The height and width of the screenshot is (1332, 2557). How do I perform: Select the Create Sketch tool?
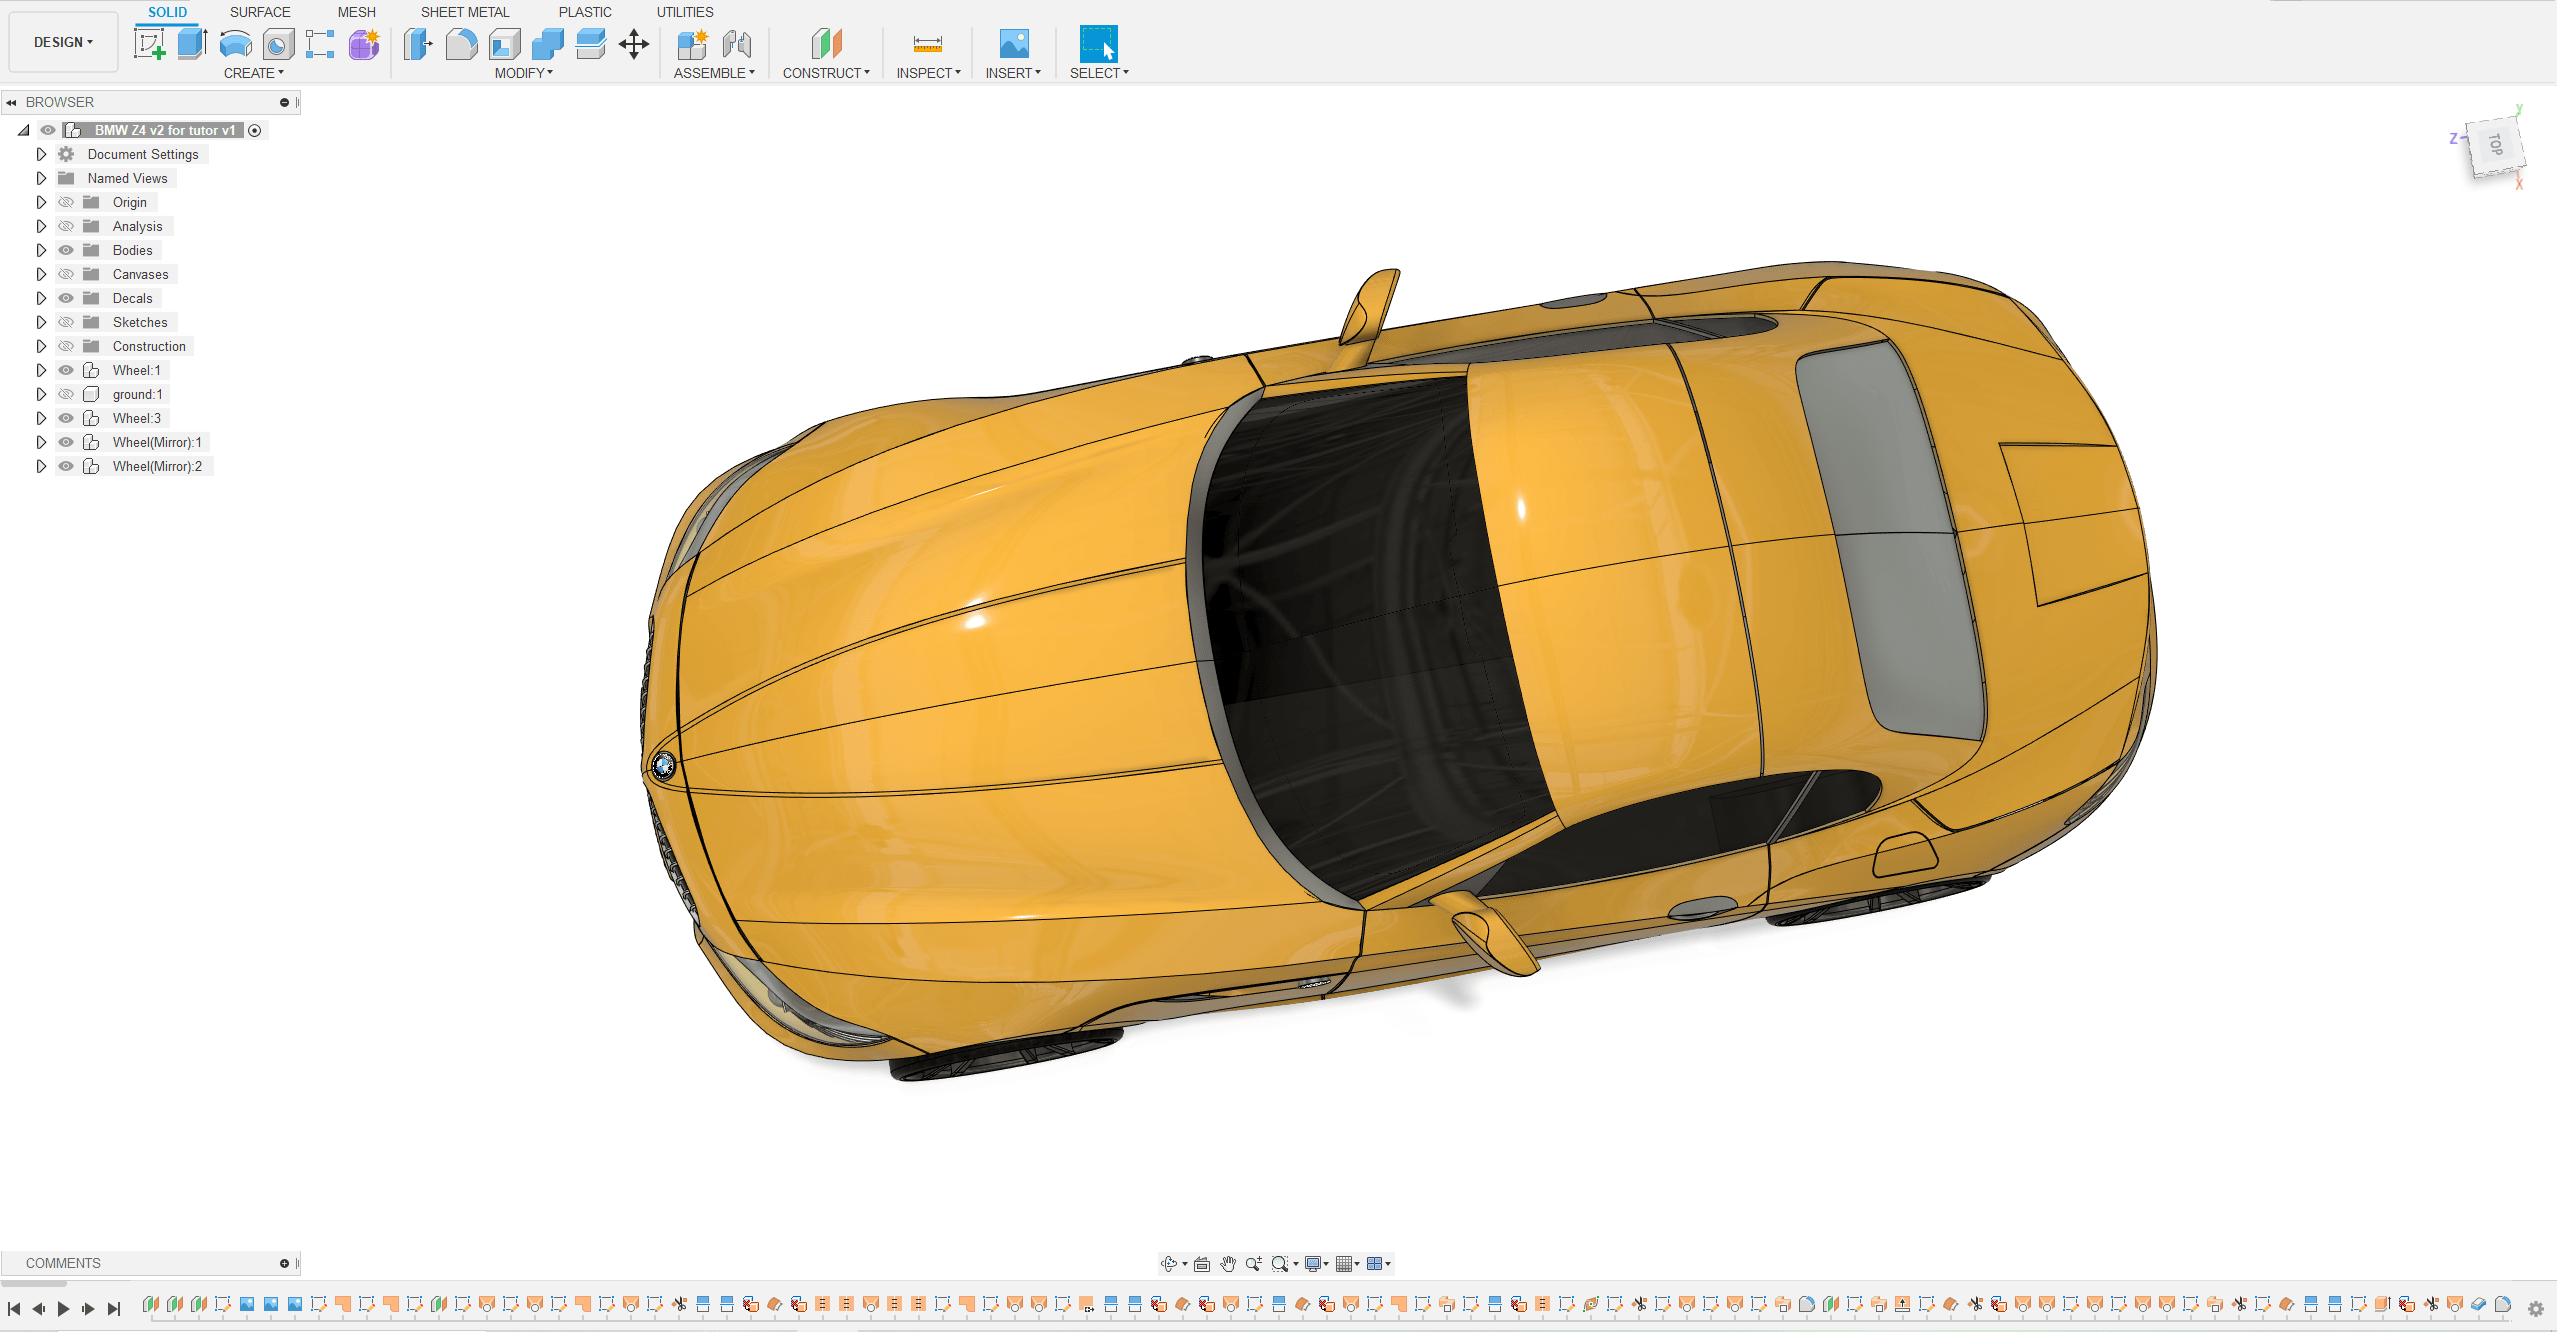[x=150, y=44]
